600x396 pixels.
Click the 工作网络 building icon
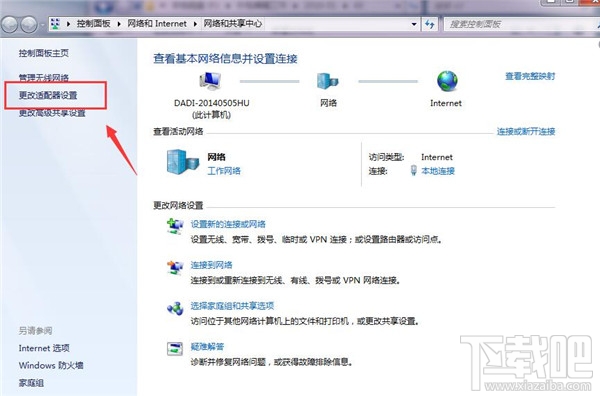[183, 161]
